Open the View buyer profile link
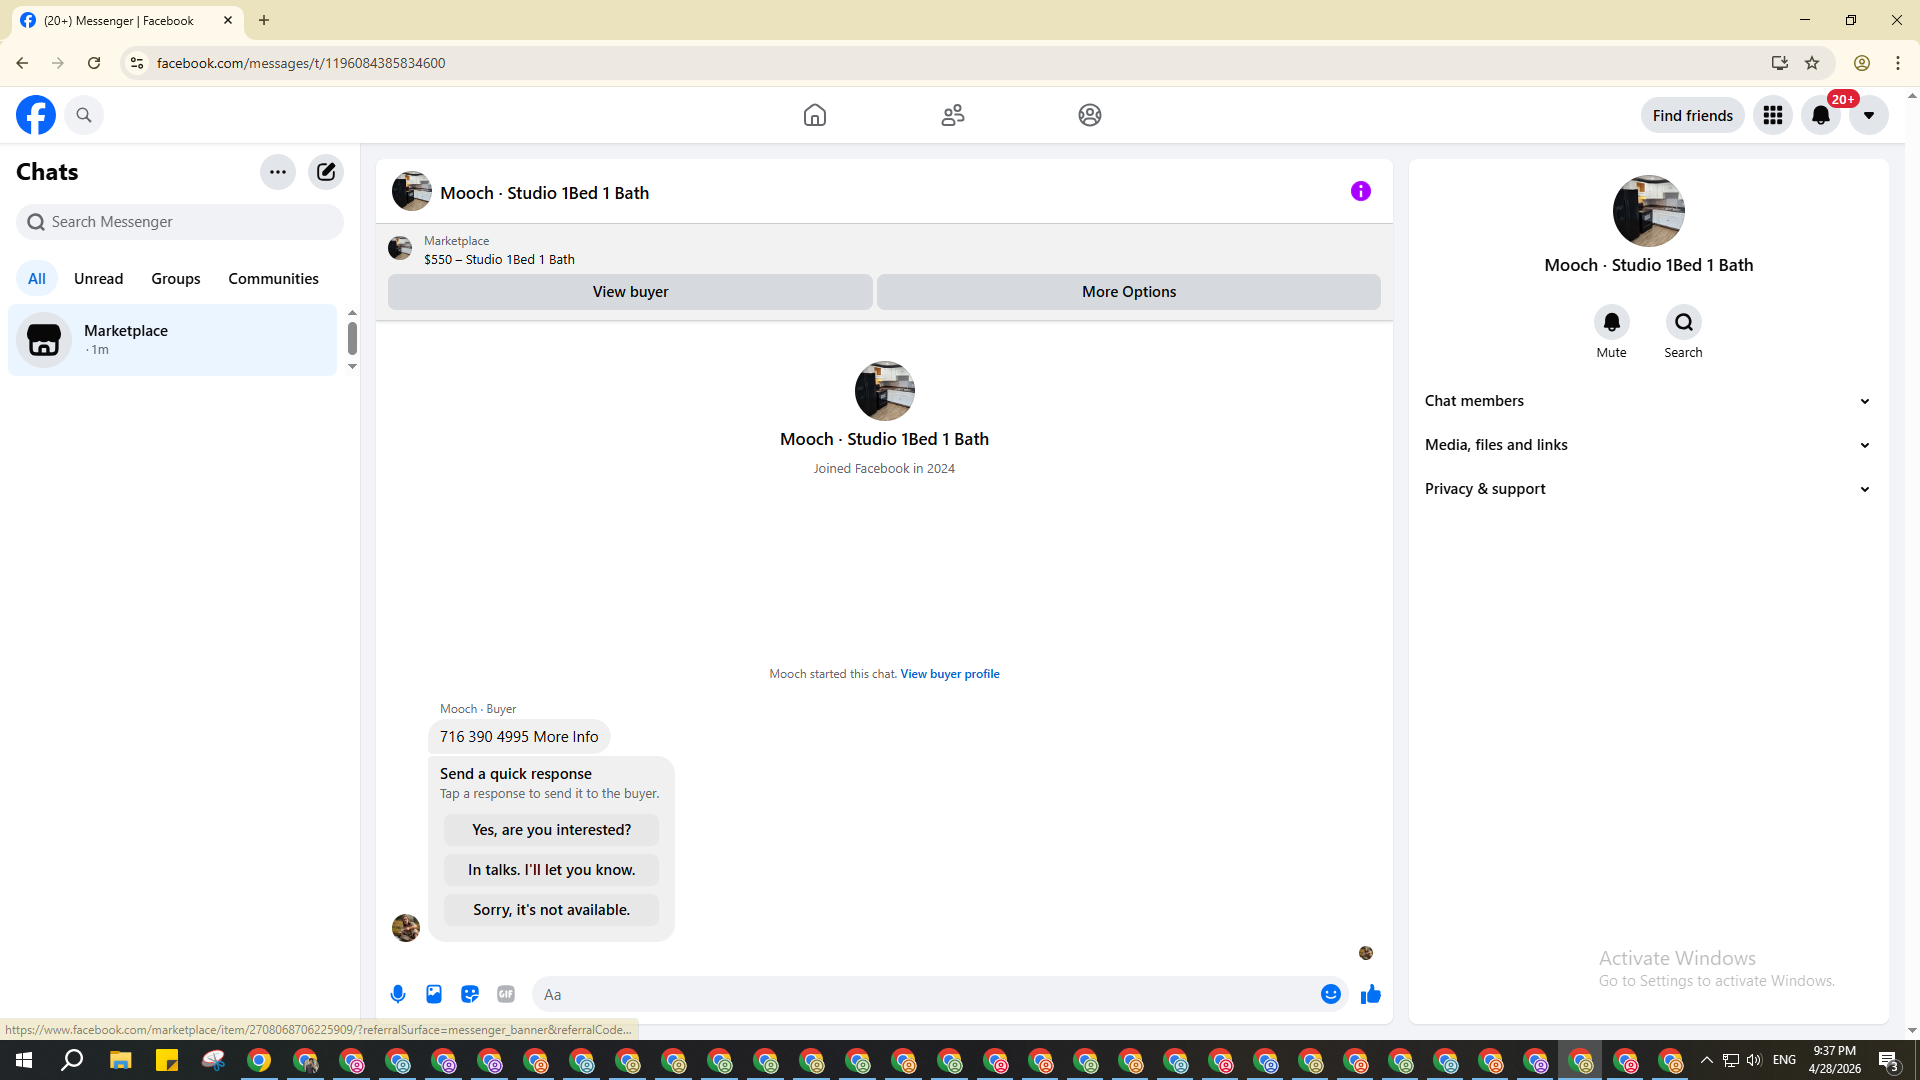 coord(949,674)
